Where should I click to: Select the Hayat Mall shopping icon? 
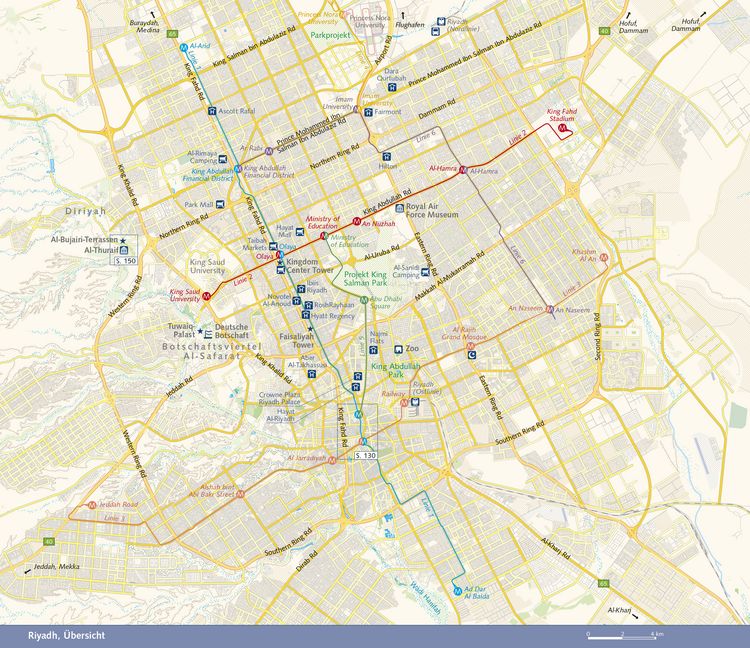(300, 232)
